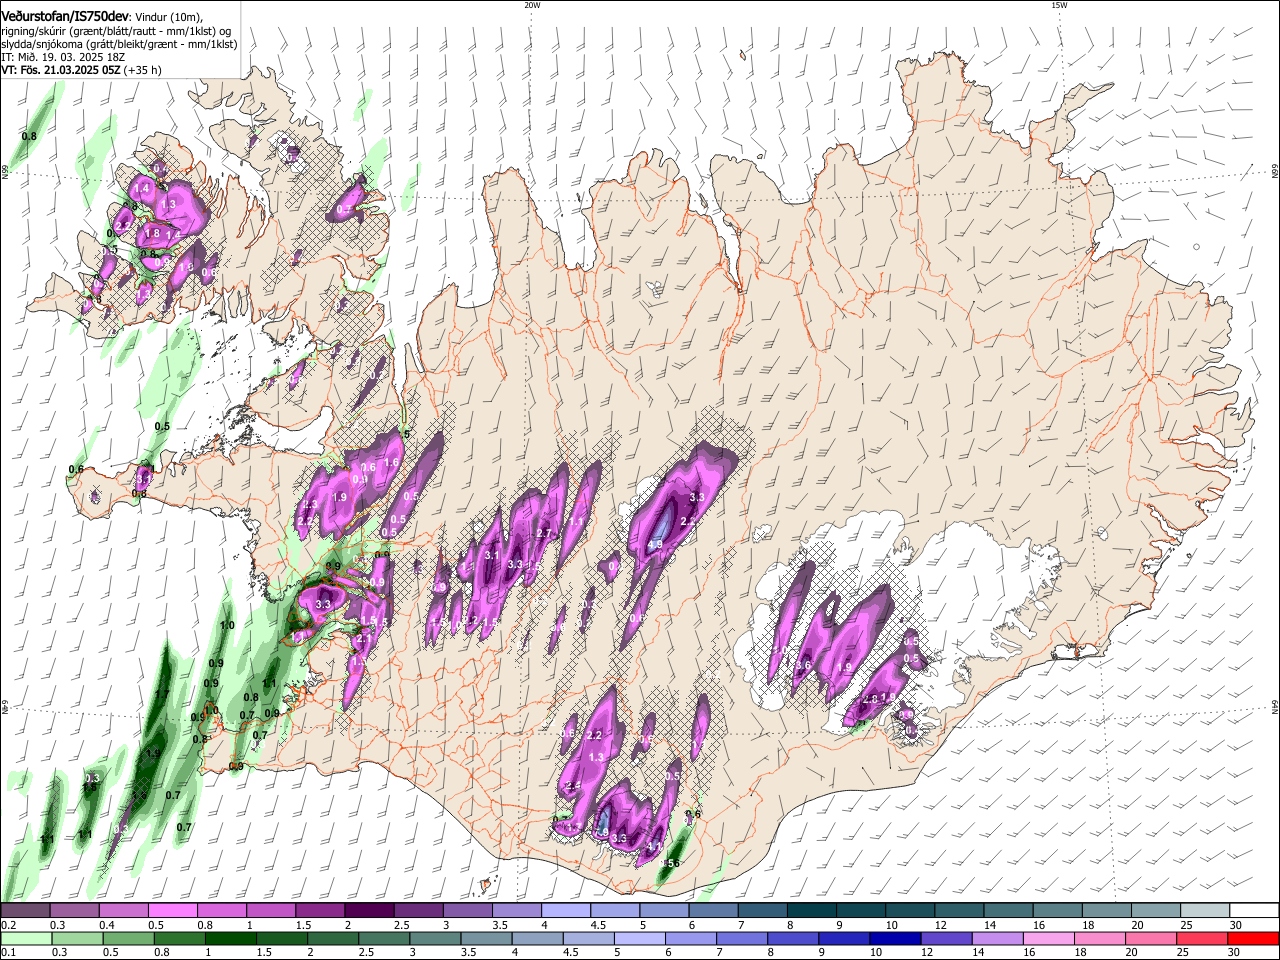Click the upper legend swatch between 18 and 20
Screen dimensions: 1280x960
tap(1108, 911)
